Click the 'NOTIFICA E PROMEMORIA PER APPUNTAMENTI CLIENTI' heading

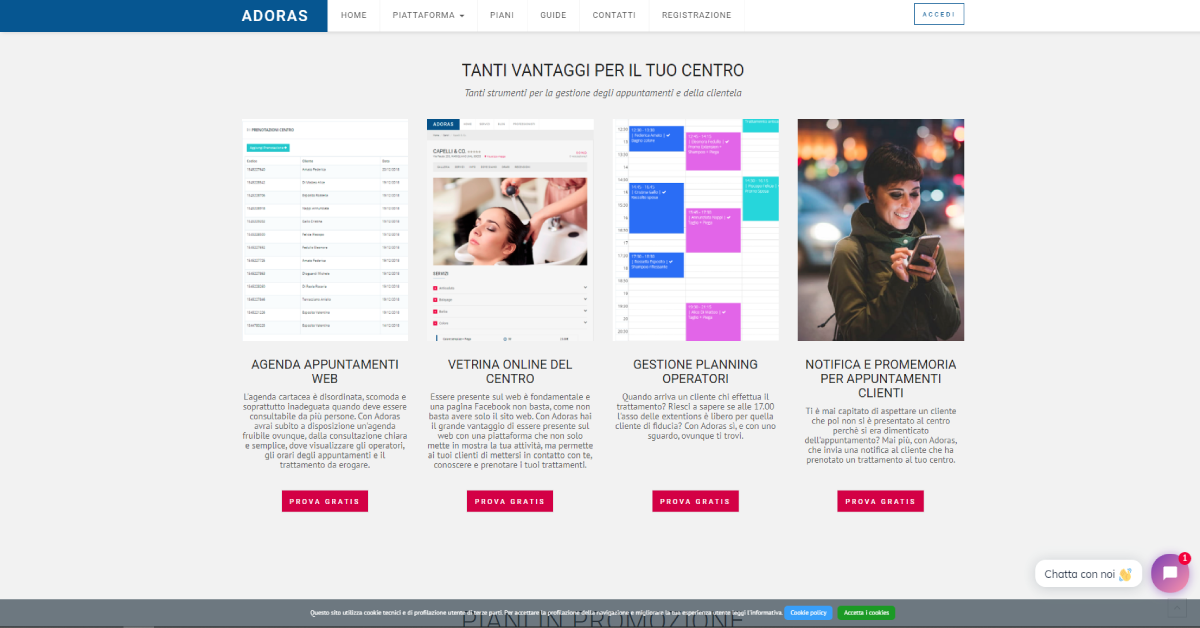pos(881,379)
